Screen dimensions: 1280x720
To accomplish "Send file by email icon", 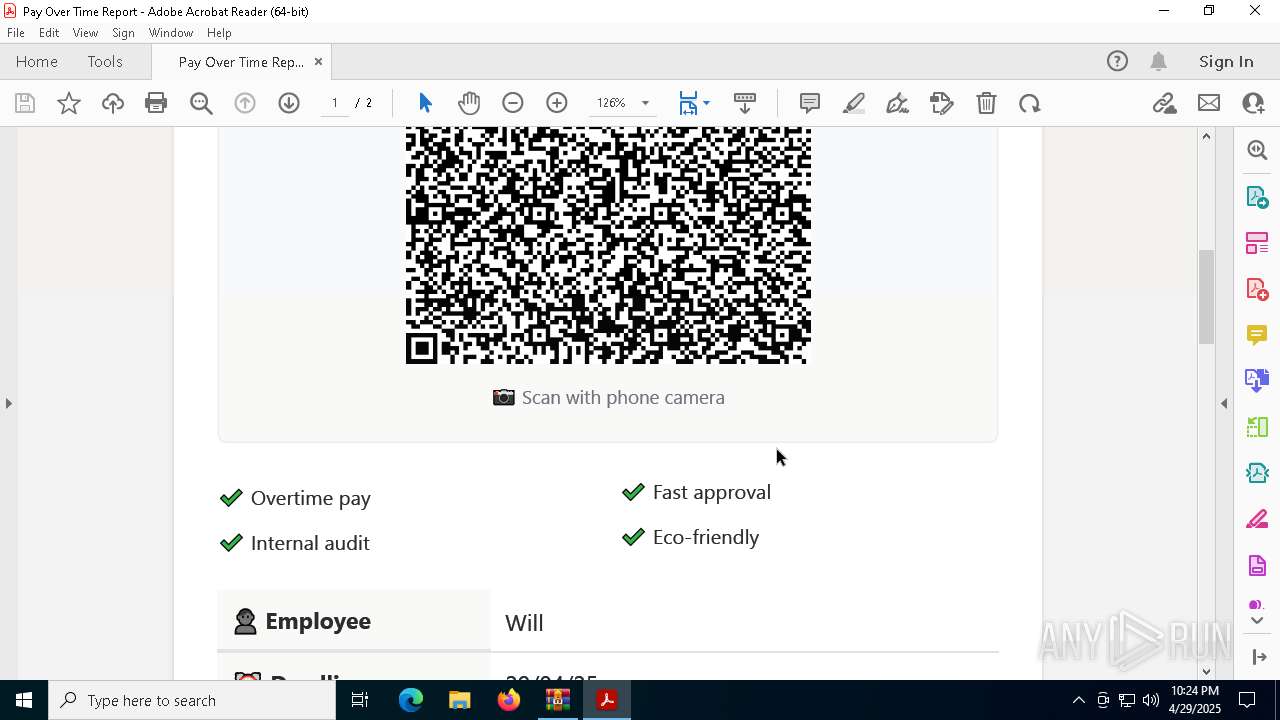I will pyautogui.click(x=1209, y=103).
